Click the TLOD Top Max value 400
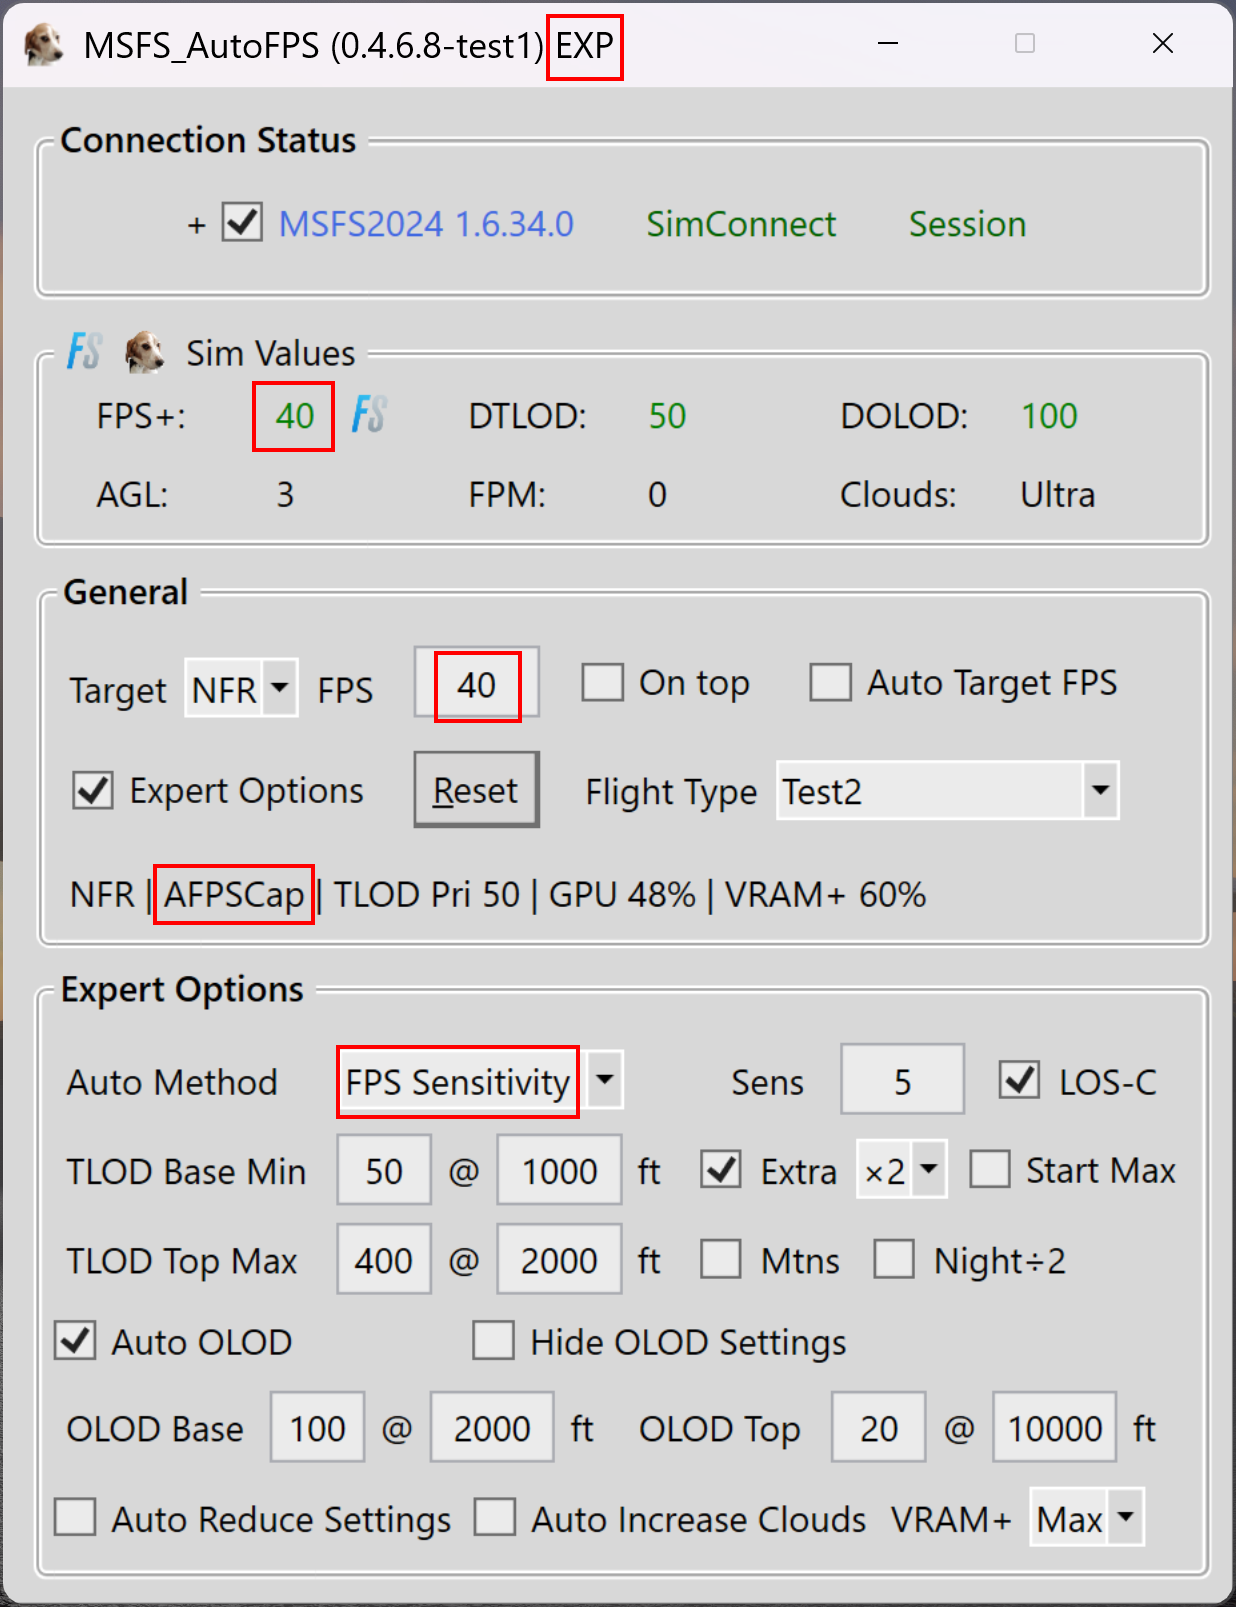 point(384,1259)
